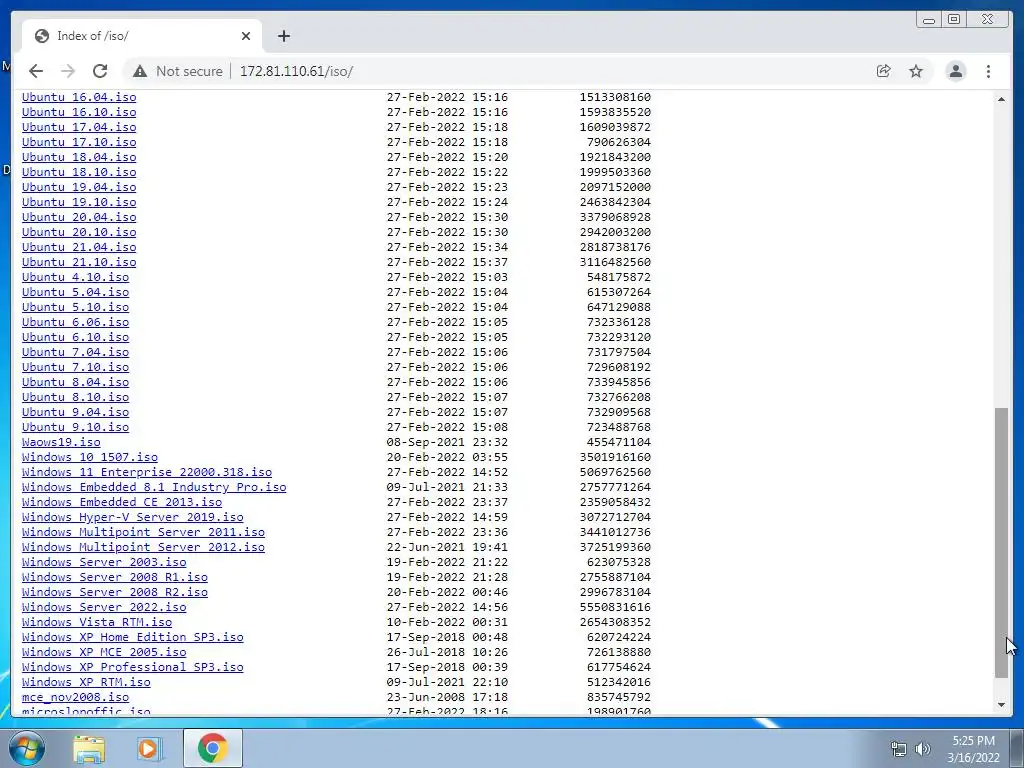
Task: Open the Ubuntu 17.10.iso link
Action: [x=79, y=142]
